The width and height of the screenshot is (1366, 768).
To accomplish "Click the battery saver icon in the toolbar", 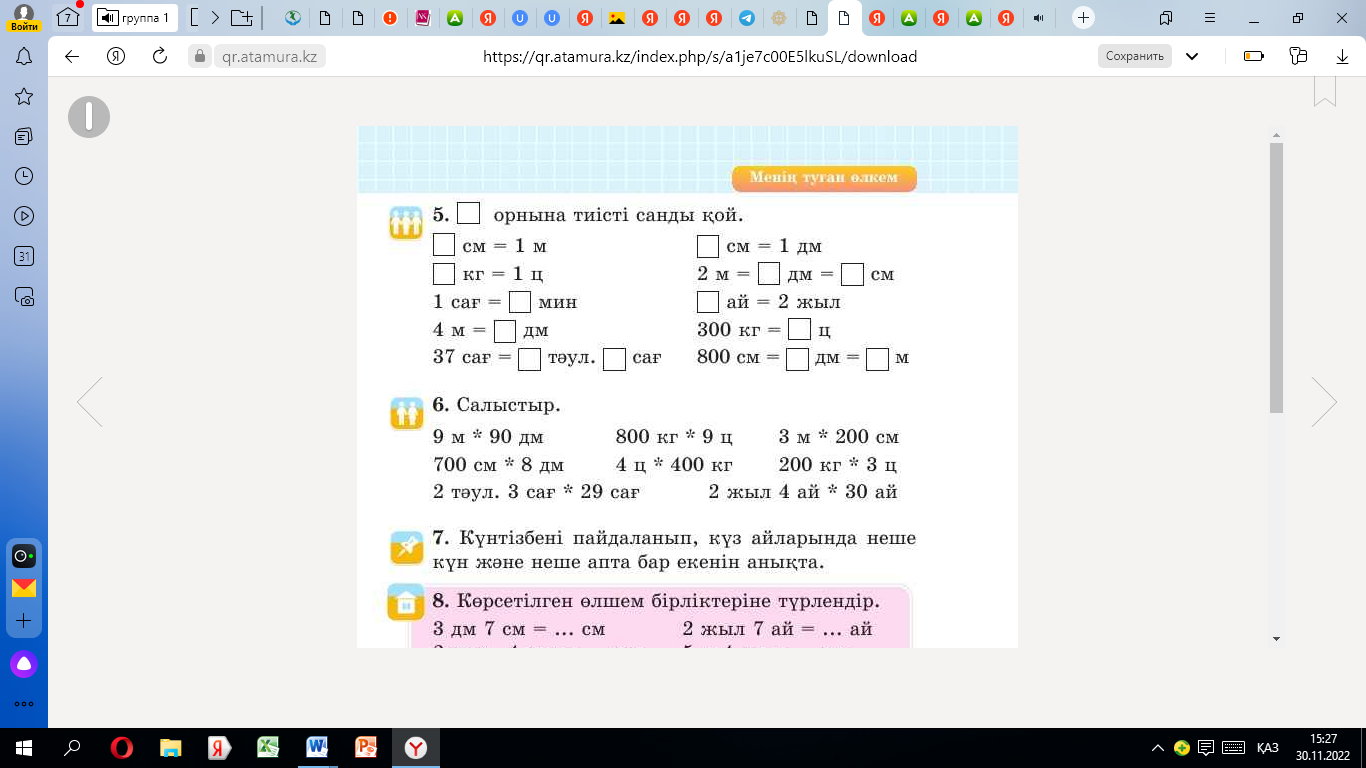I will tap(1254, 56).
